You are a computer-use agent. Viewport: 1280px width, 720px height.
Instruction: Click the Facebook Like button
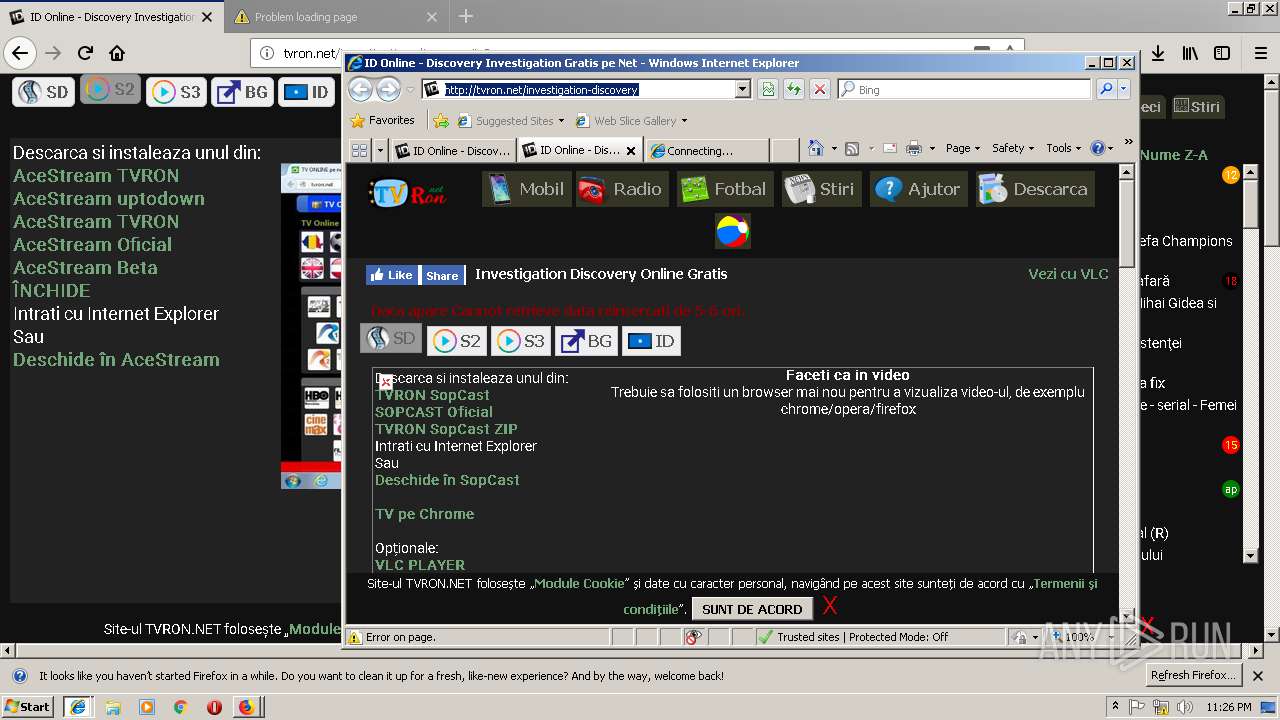(391, 275)
